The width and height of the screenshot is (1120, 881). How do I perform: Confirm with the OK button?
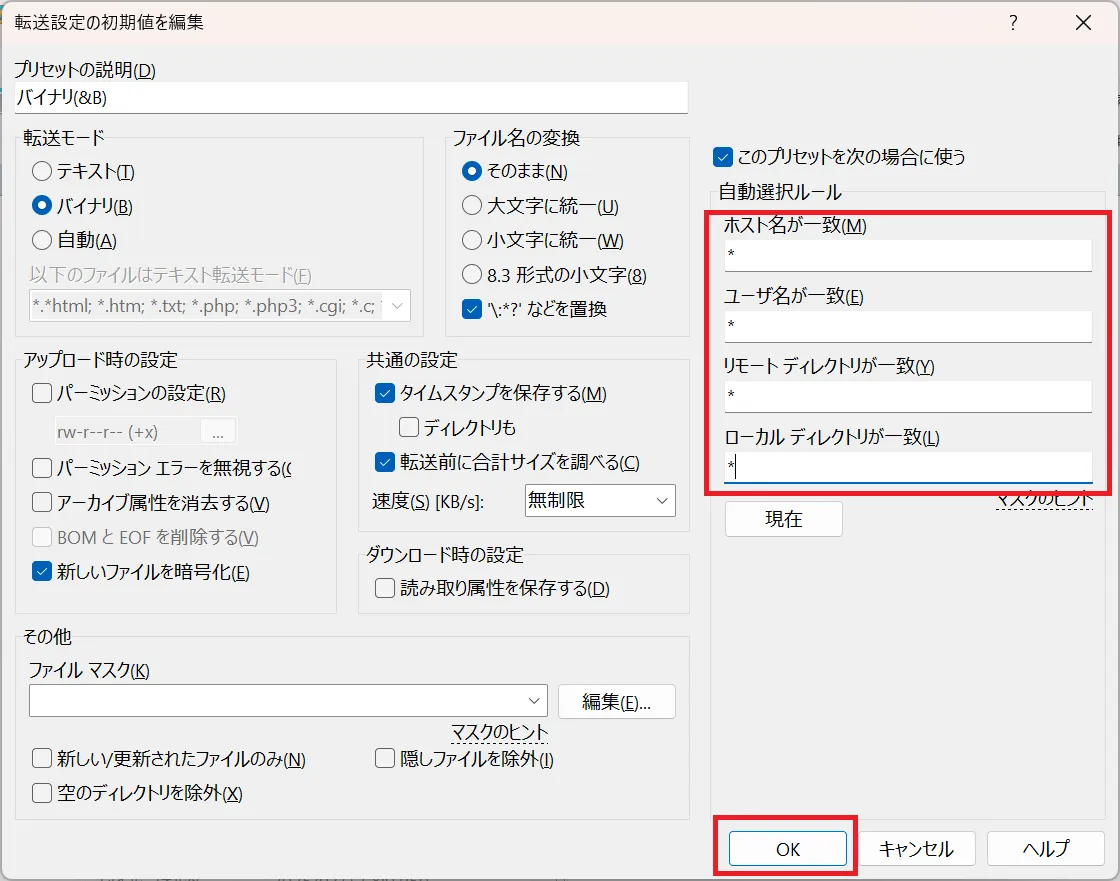(787, 849)
